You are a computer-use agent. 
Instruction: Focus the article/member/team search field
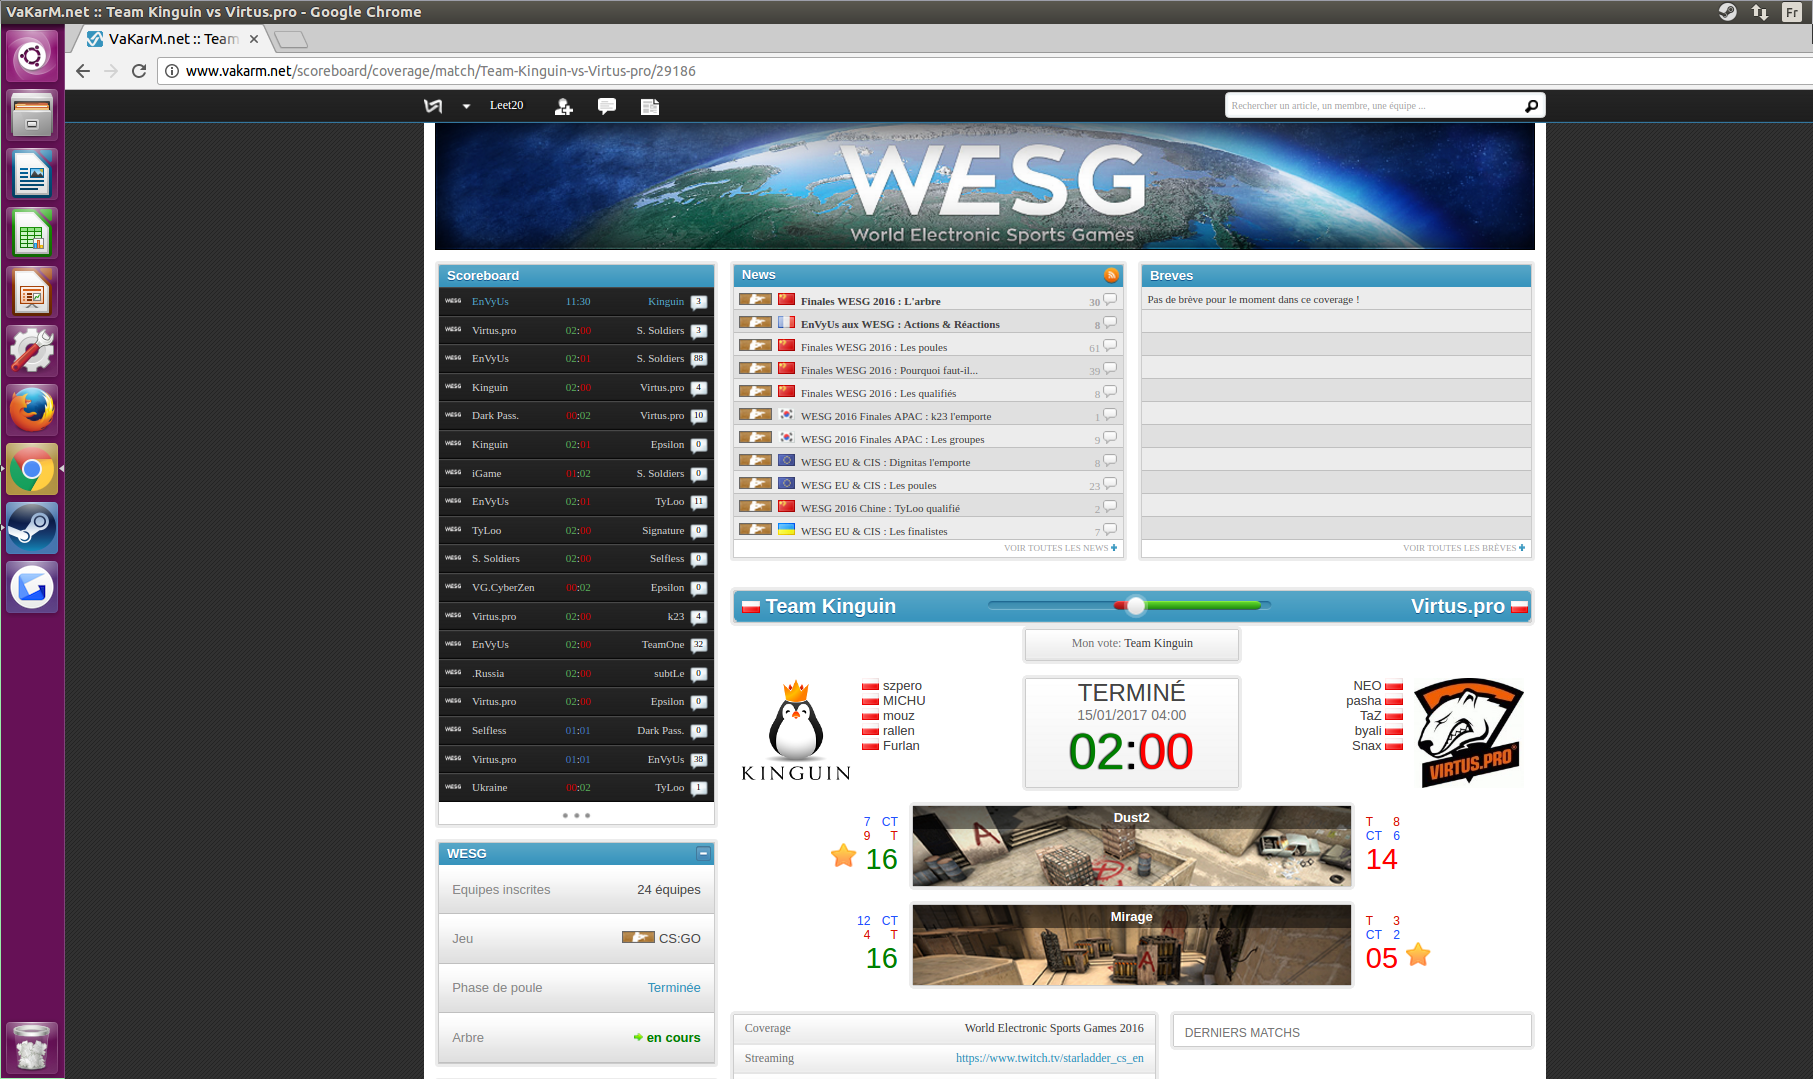[1374, 105]
